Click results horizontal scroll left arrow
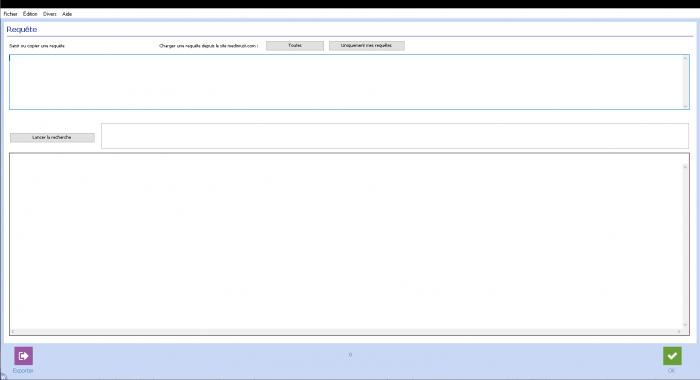Image resolution: width=700 pixels, height=380 pixels. pyautogui.click(x=13, y=332)
